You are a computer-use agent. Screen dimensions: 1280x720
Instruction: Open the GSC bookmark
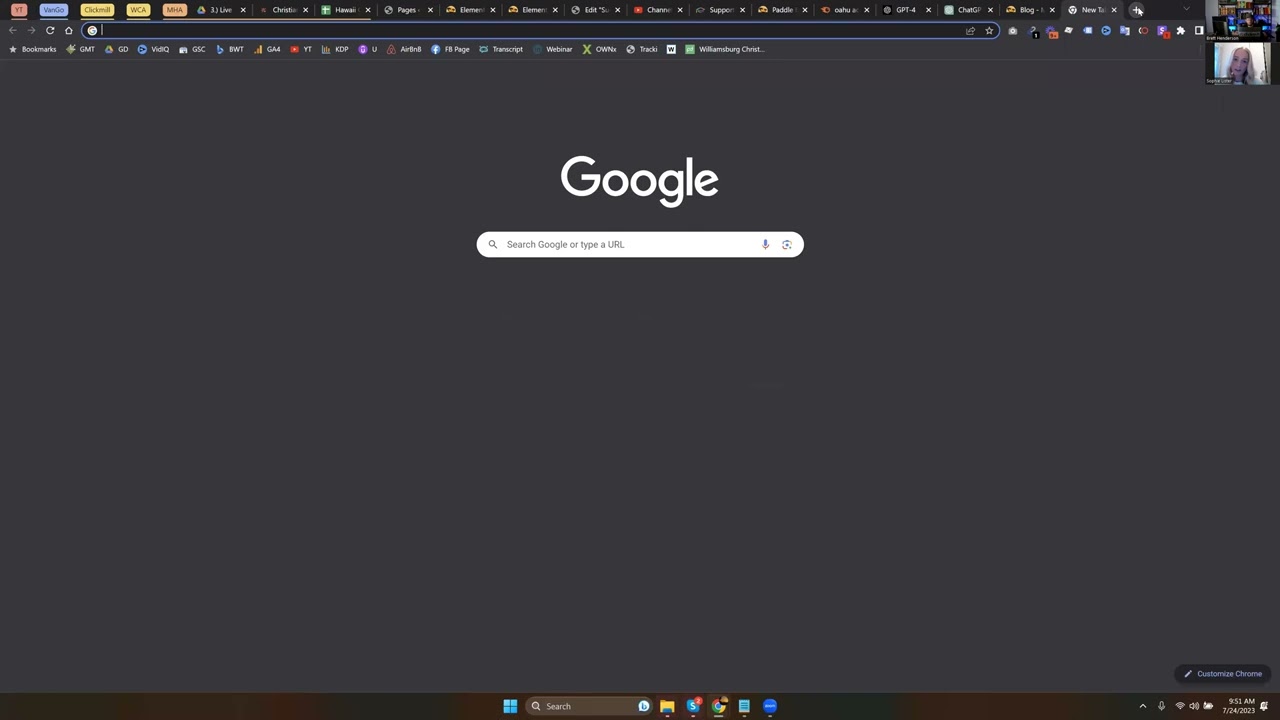(192, 49)
